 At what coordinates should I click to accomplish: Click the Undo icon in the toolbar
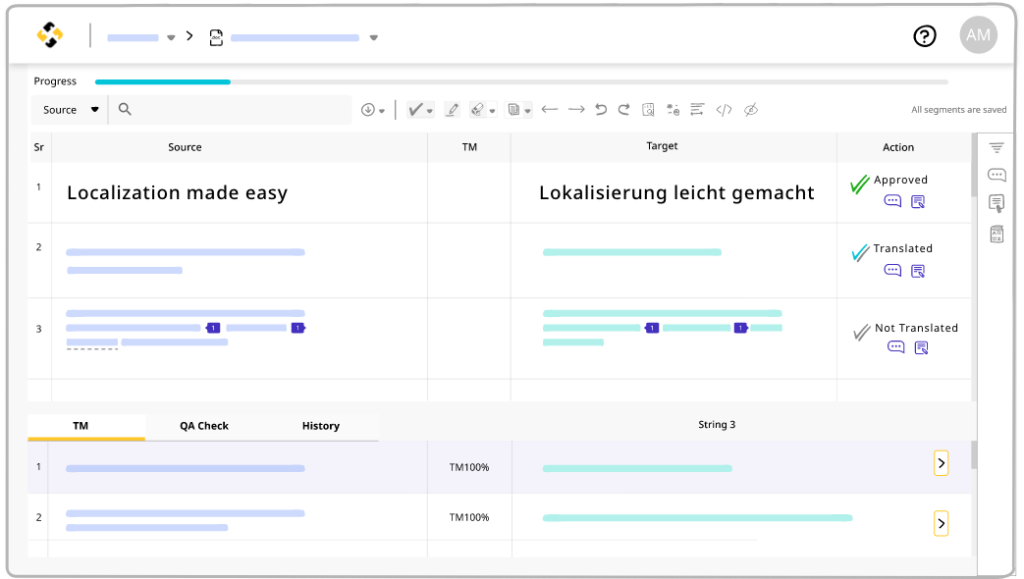coord(600,109)
